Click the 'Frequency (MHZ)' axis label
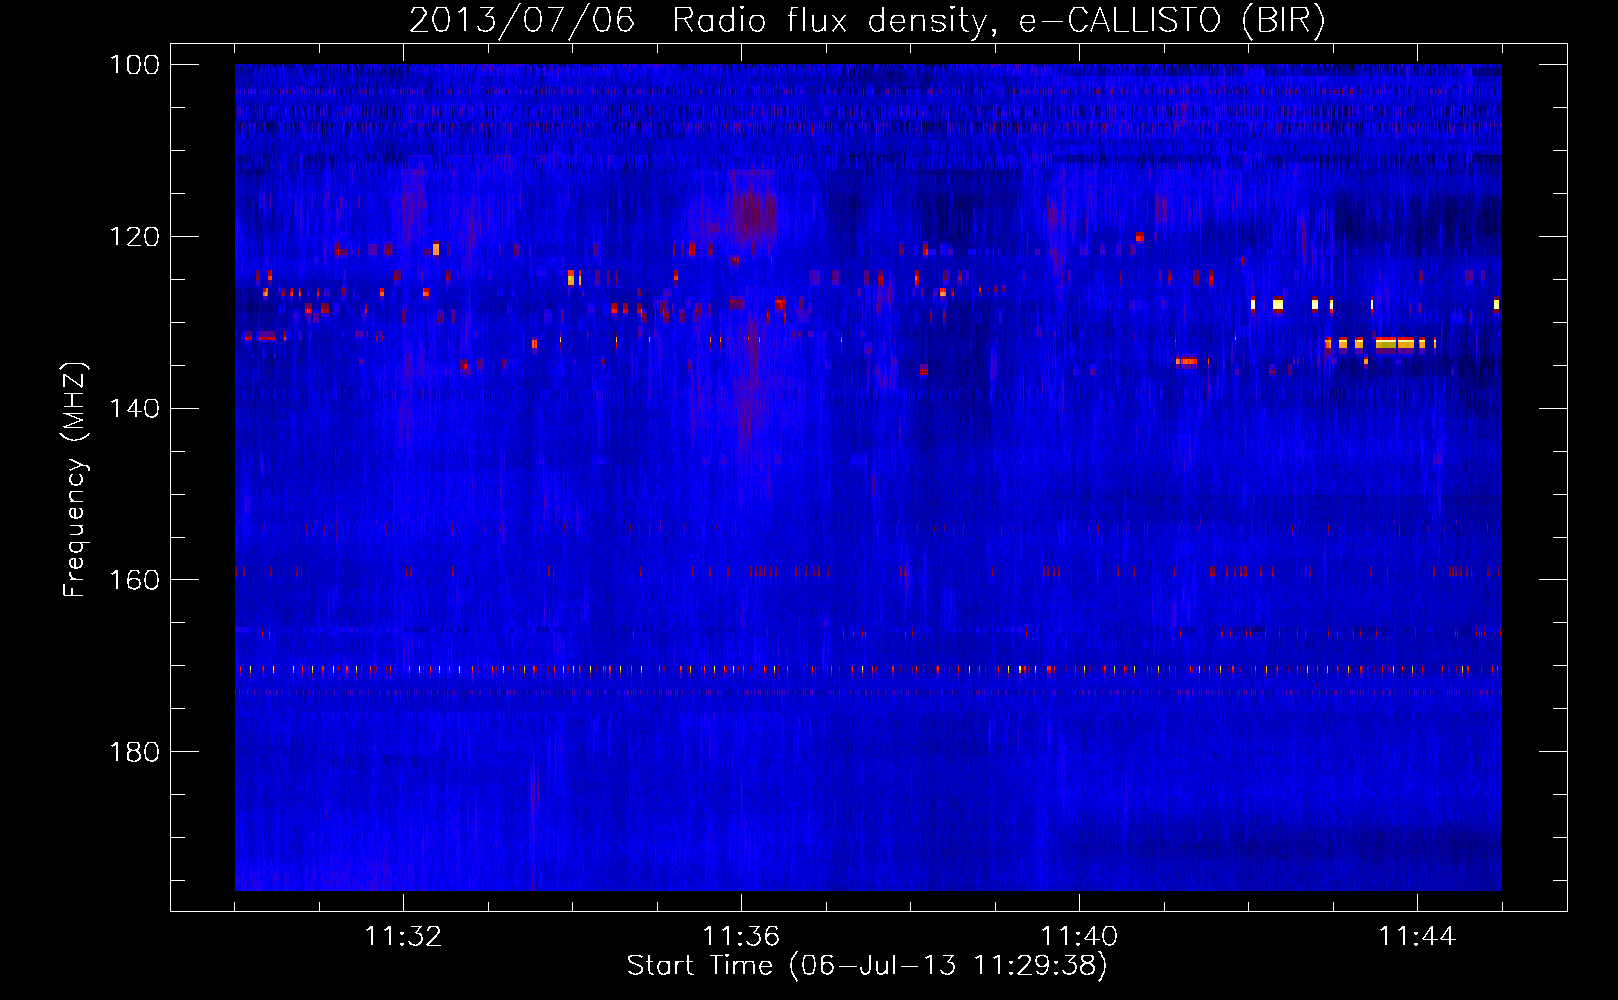 [x=75, y=480]
